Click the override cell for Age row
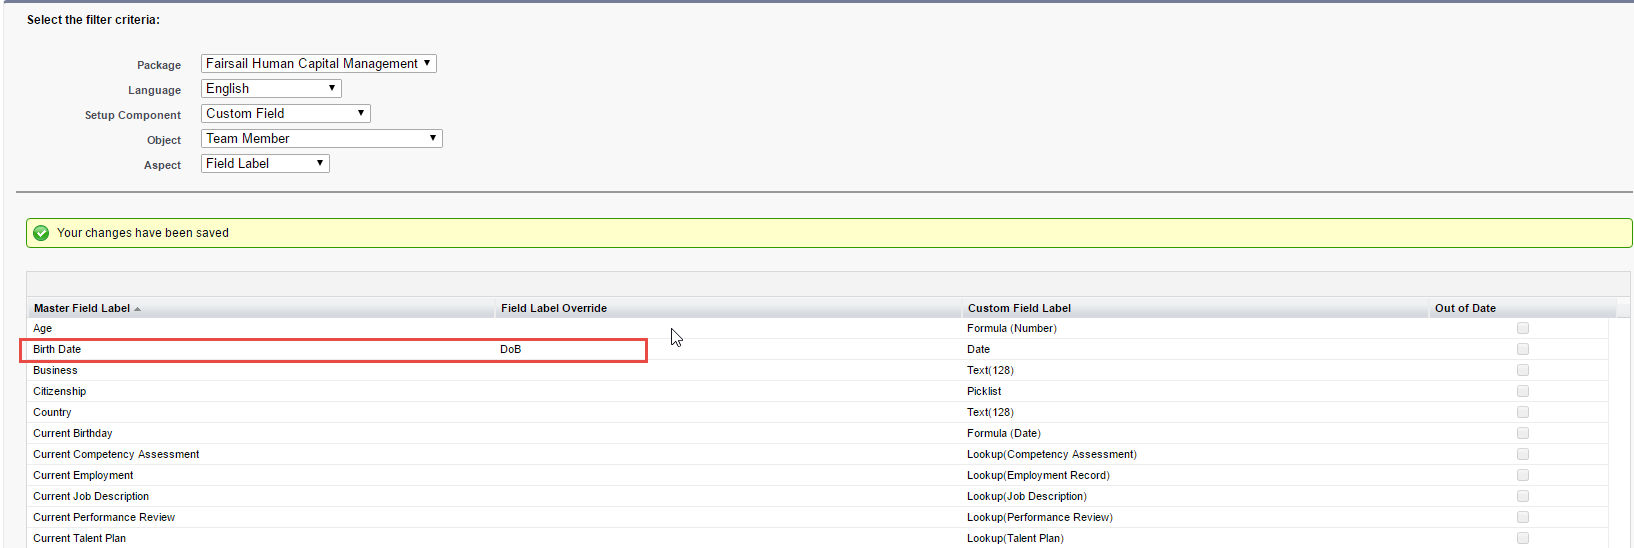Viewport: 1634px width, 548px height. (x=728, y=328)
